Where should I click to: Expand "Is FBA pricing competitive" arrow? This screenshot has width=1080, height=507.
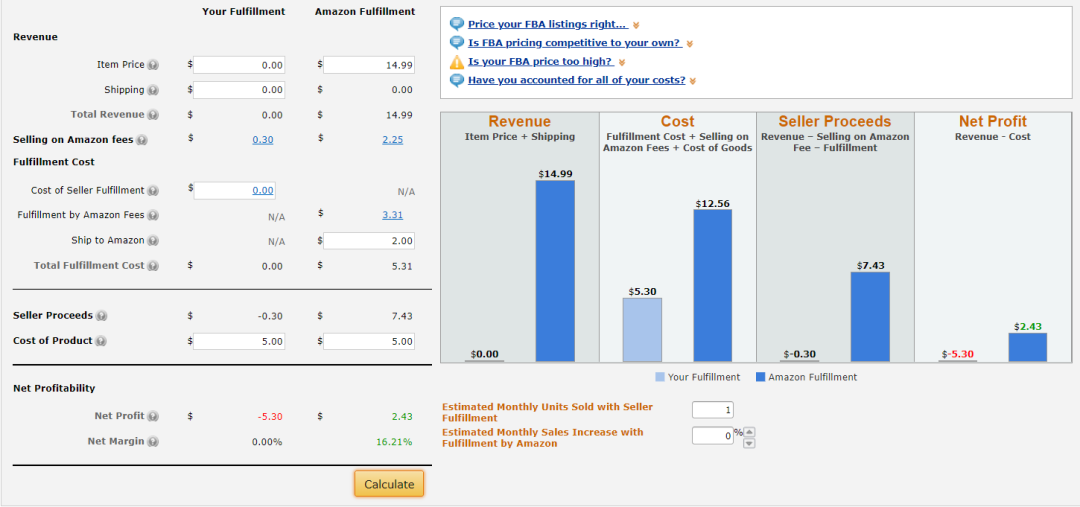[689, 44]
